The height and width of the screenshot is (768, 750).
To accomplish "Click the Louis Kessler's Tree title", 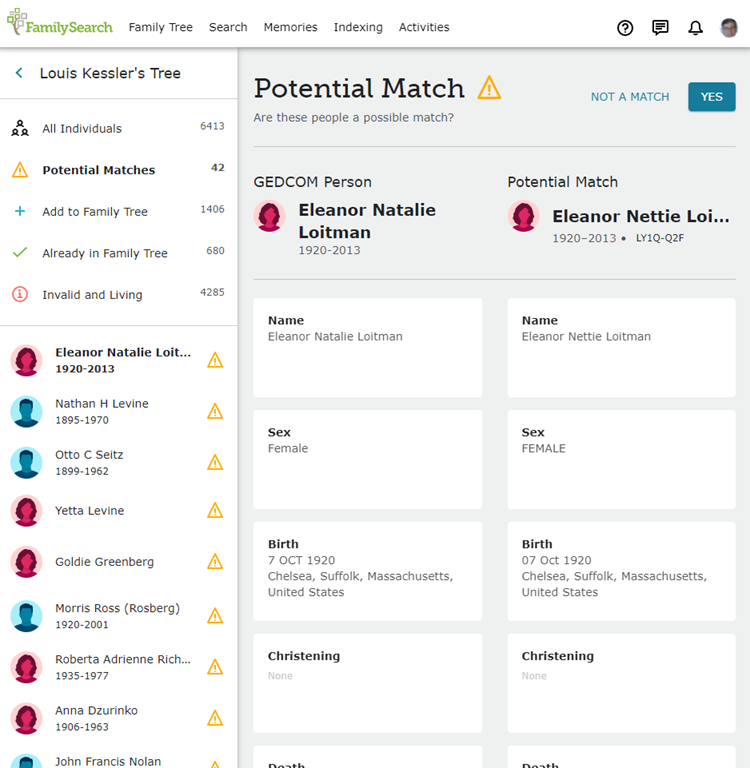I will (x=110, y=73).
